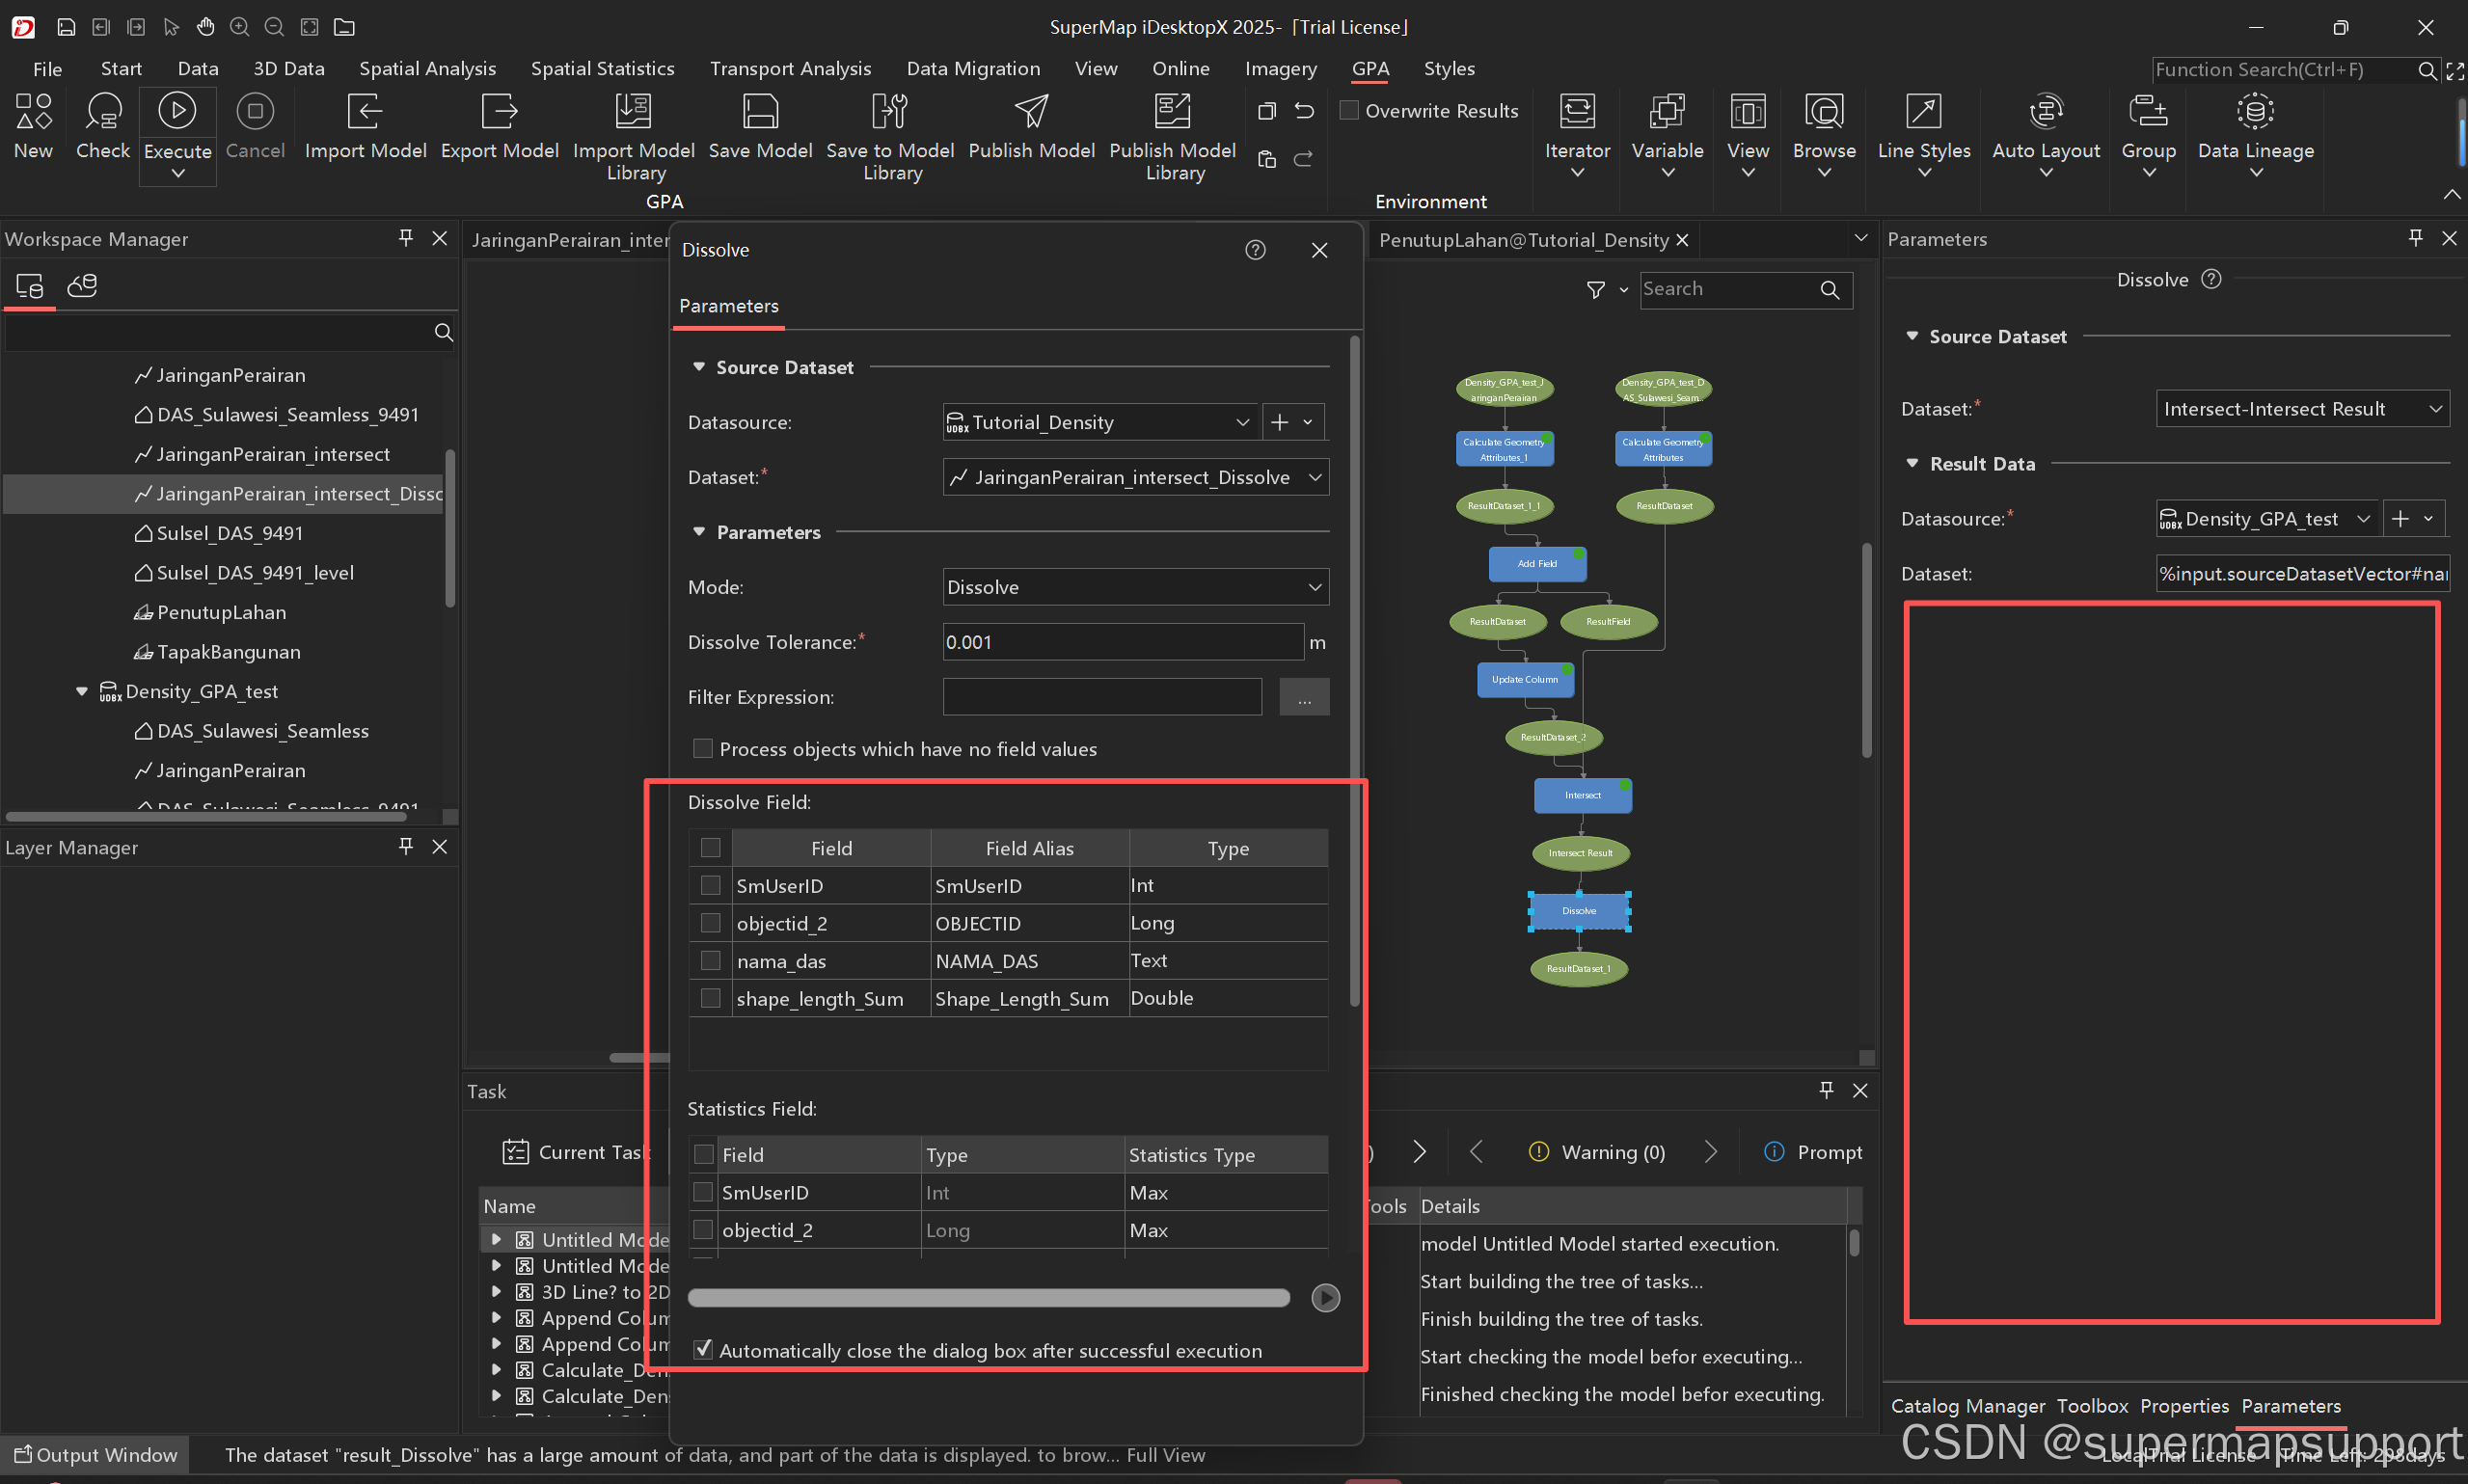Enable the Overwrite Results checkbox

click(1349, 111)
